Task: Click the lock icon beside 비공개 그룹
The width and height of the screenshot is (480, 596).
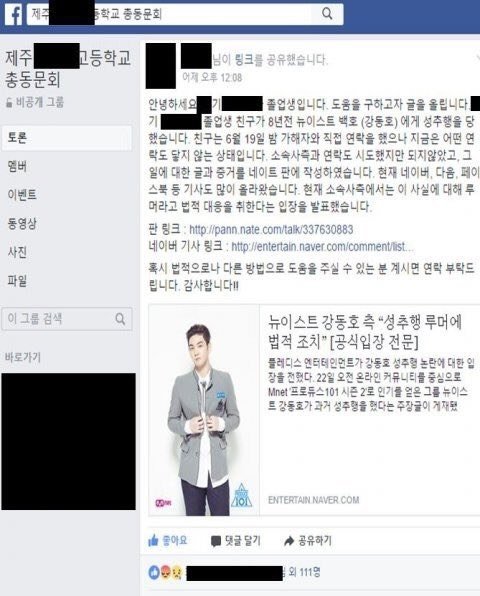Action: 10,102
